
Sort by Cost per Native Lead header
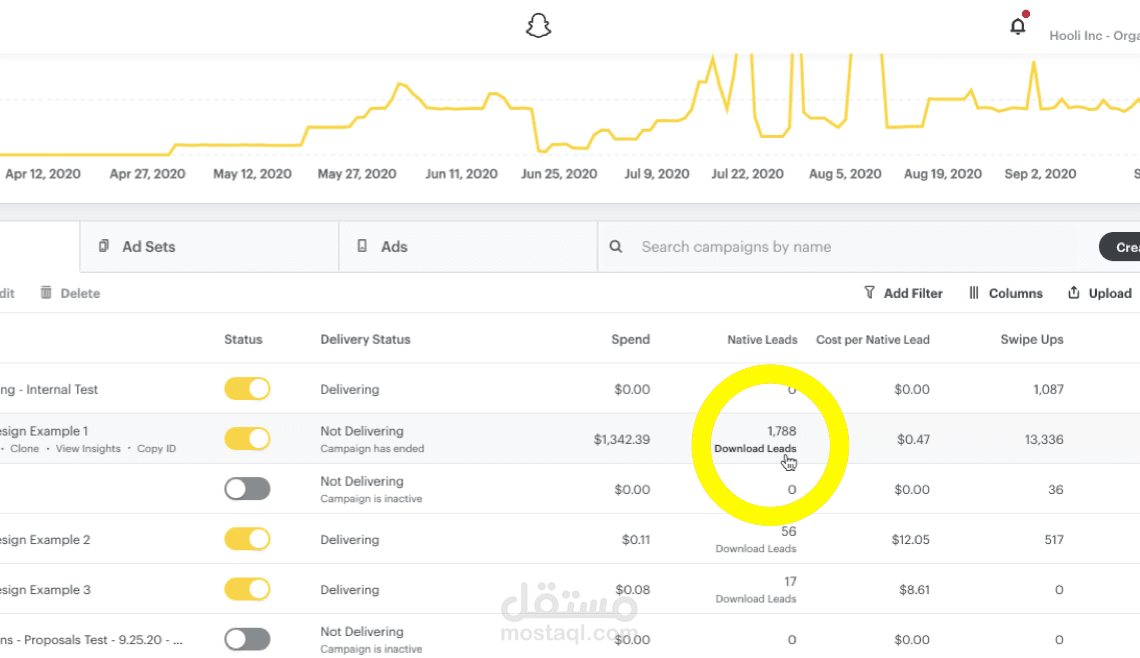click(x=872, y=340)
